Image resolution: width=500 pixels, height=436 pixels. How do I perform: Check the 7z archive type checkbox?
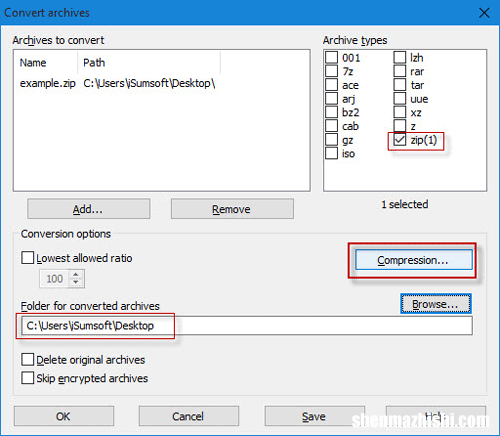[x=331, y=71]
